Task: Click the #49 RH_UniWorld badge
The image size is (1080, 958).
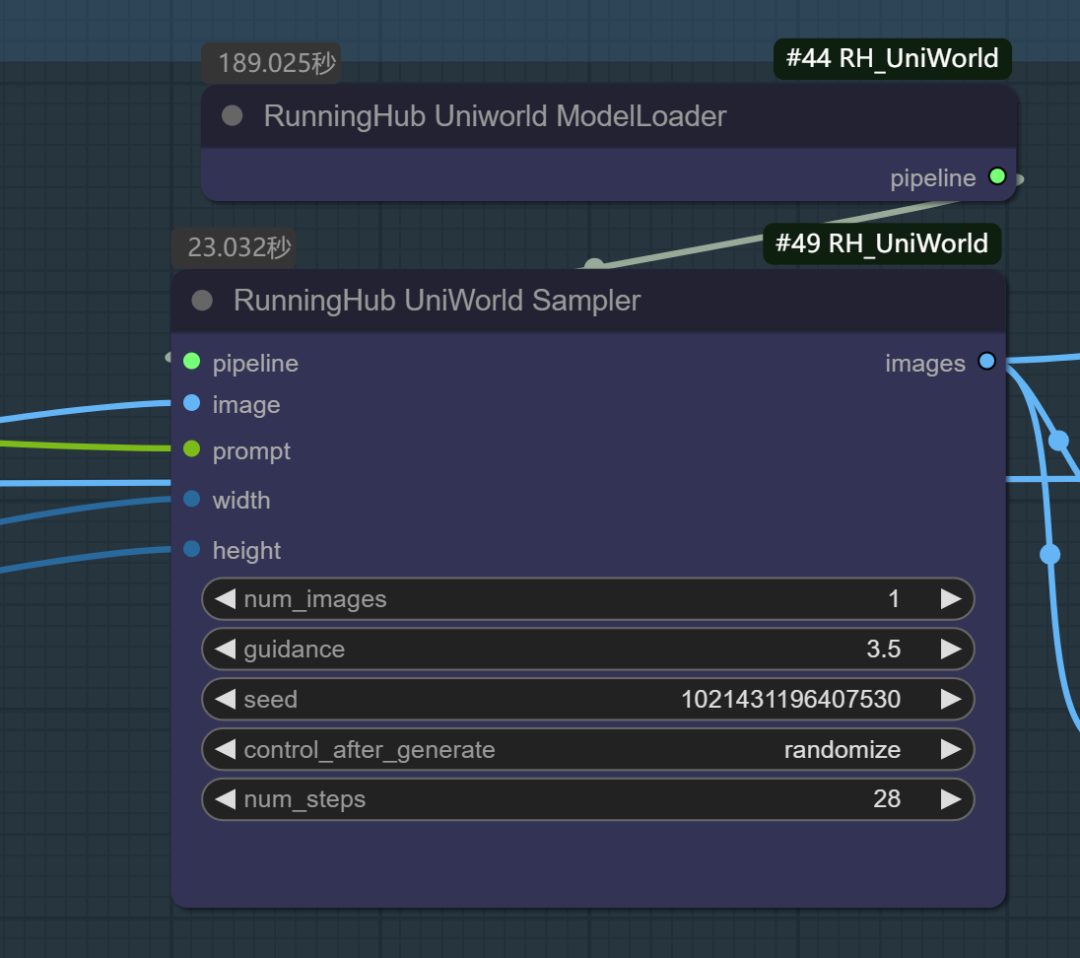Action: point(882,243)
